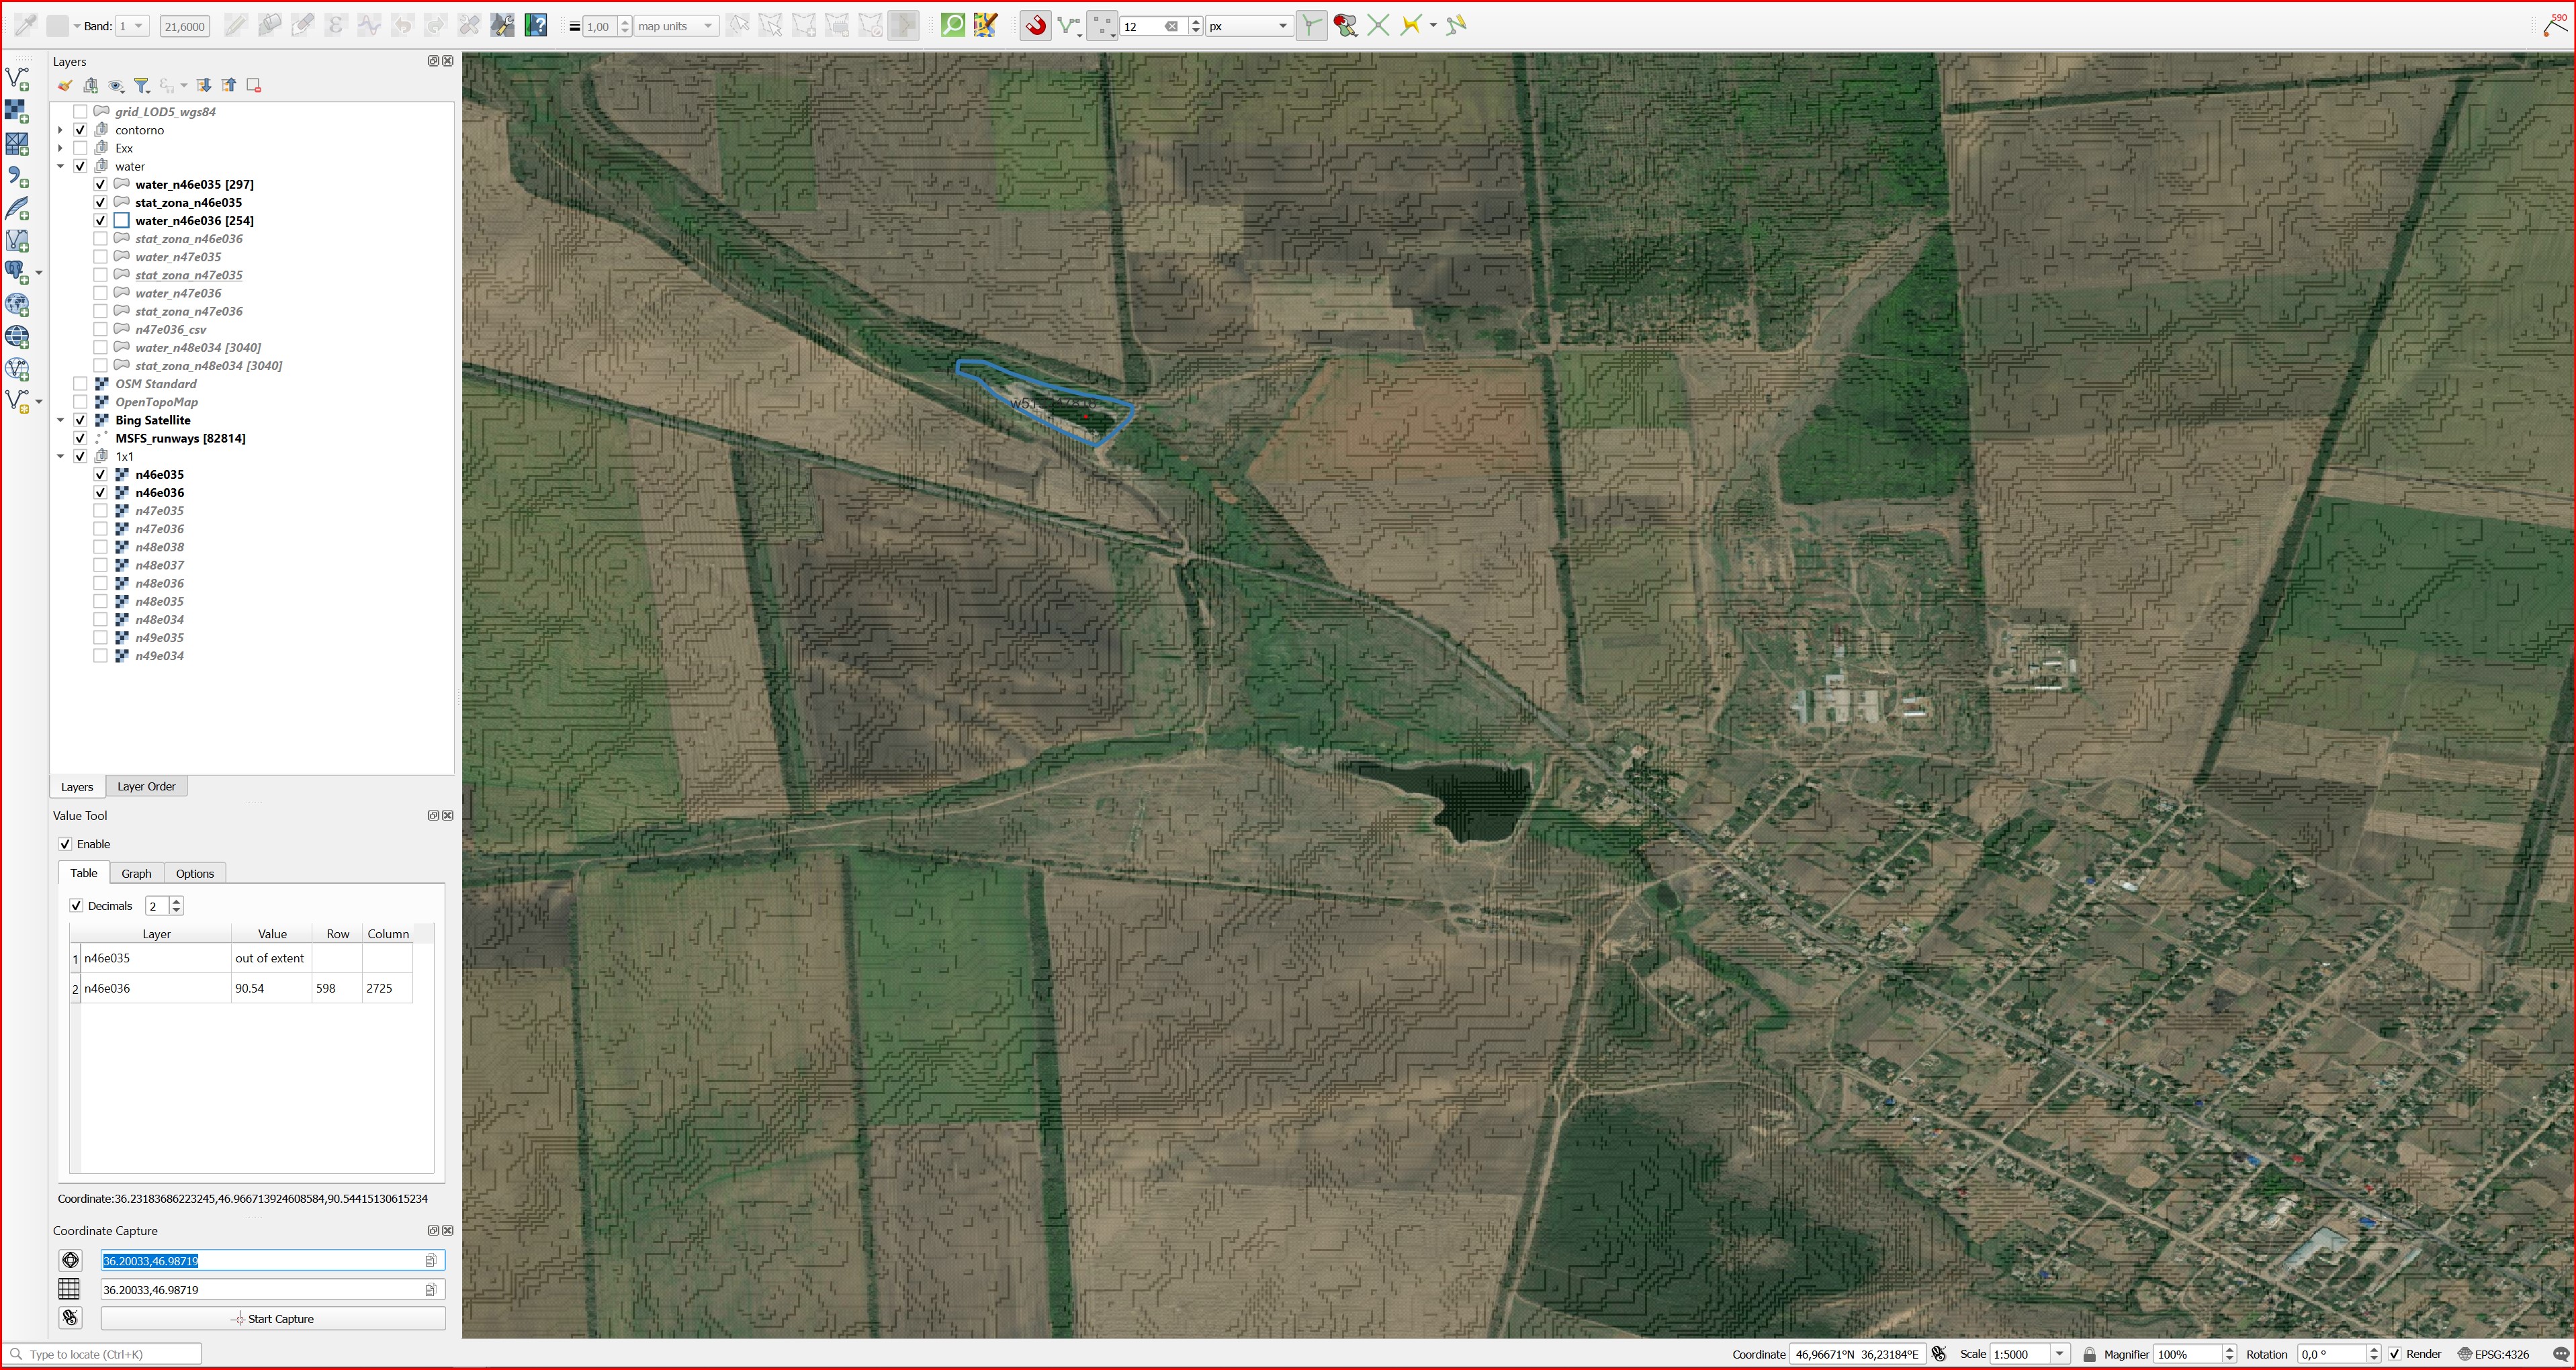Image resolution: width=2576 pixels, height=1370 pixels.
Task: Click the green magnifier search icon
Action: [953, 25]
